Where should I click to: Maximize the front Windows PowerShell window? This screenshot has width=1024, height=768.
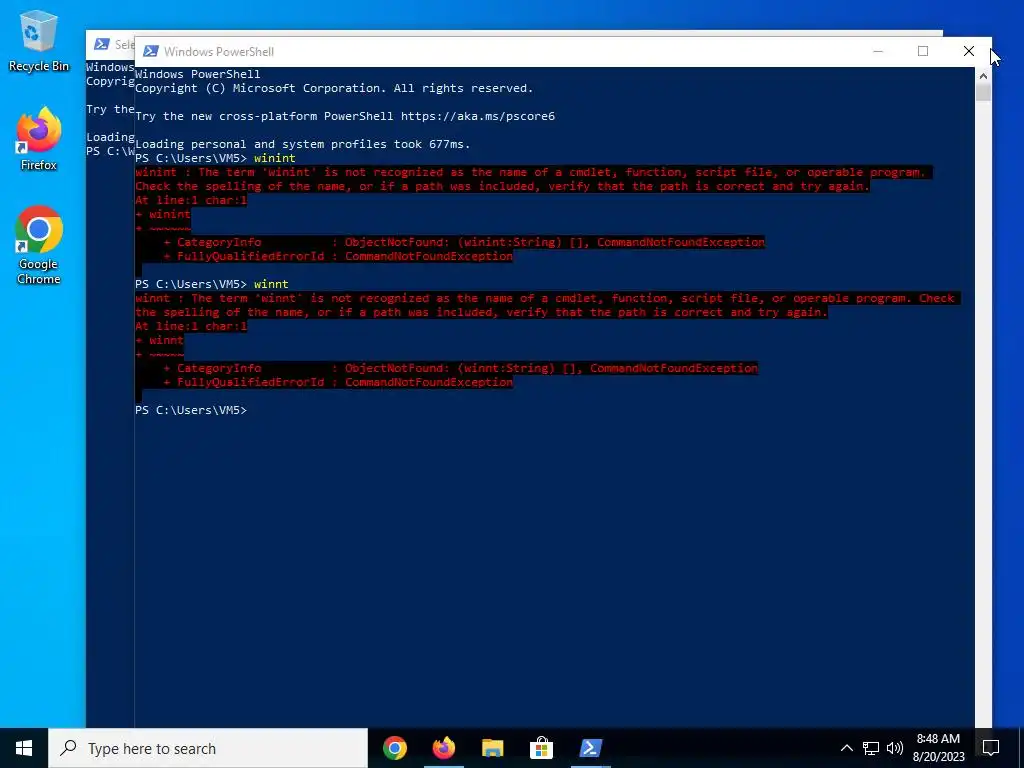point(923,51)
